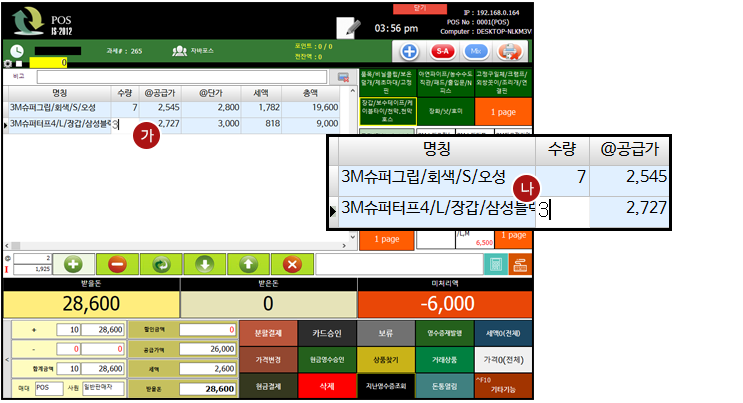Select category tab starting 물욕/비닐클립
The height and width of the screenshot is (403, 743).
(388, 82)
